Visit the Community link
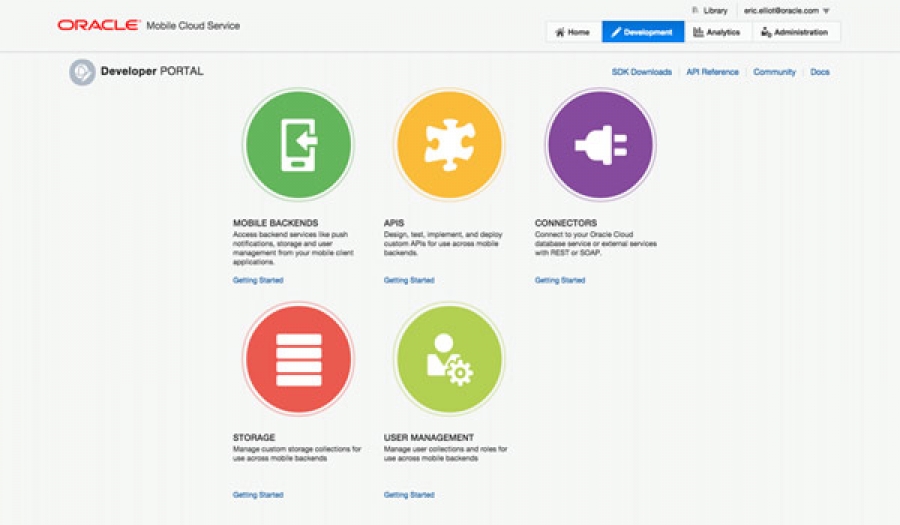900x525 pixels. (774, 72)
